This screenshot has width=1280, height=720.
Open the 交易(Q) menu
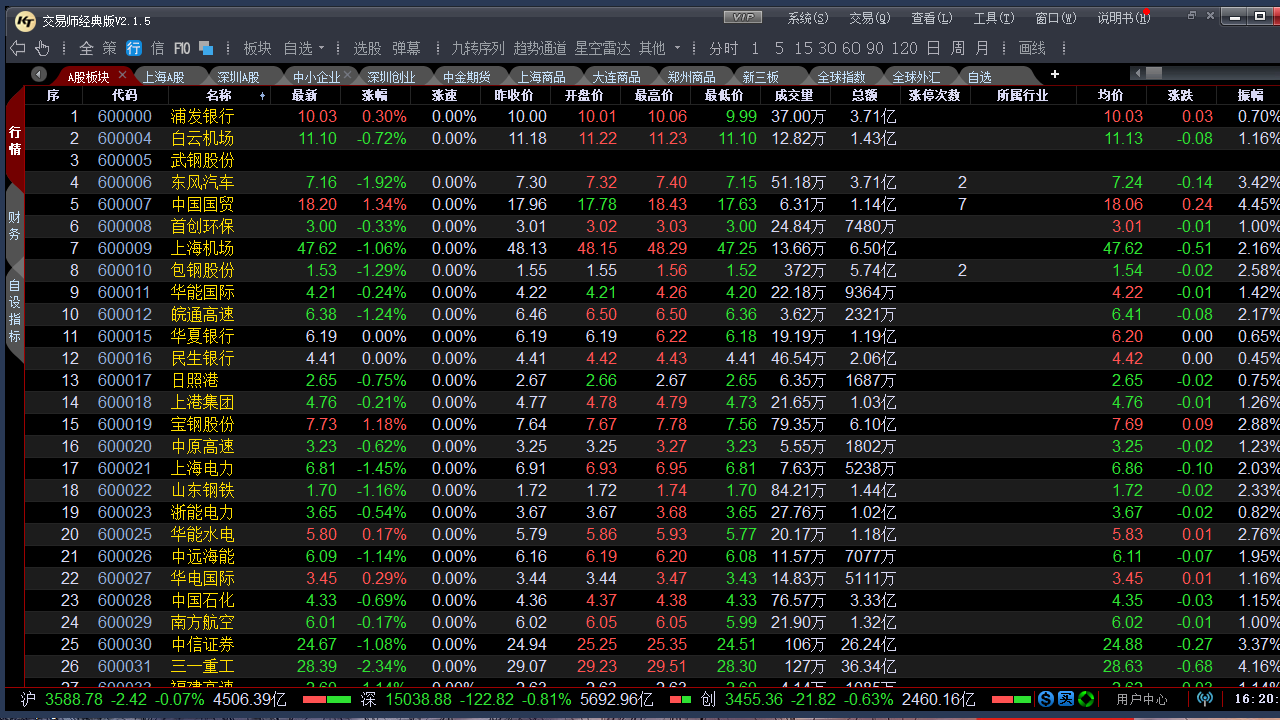[x=870, y=18]
